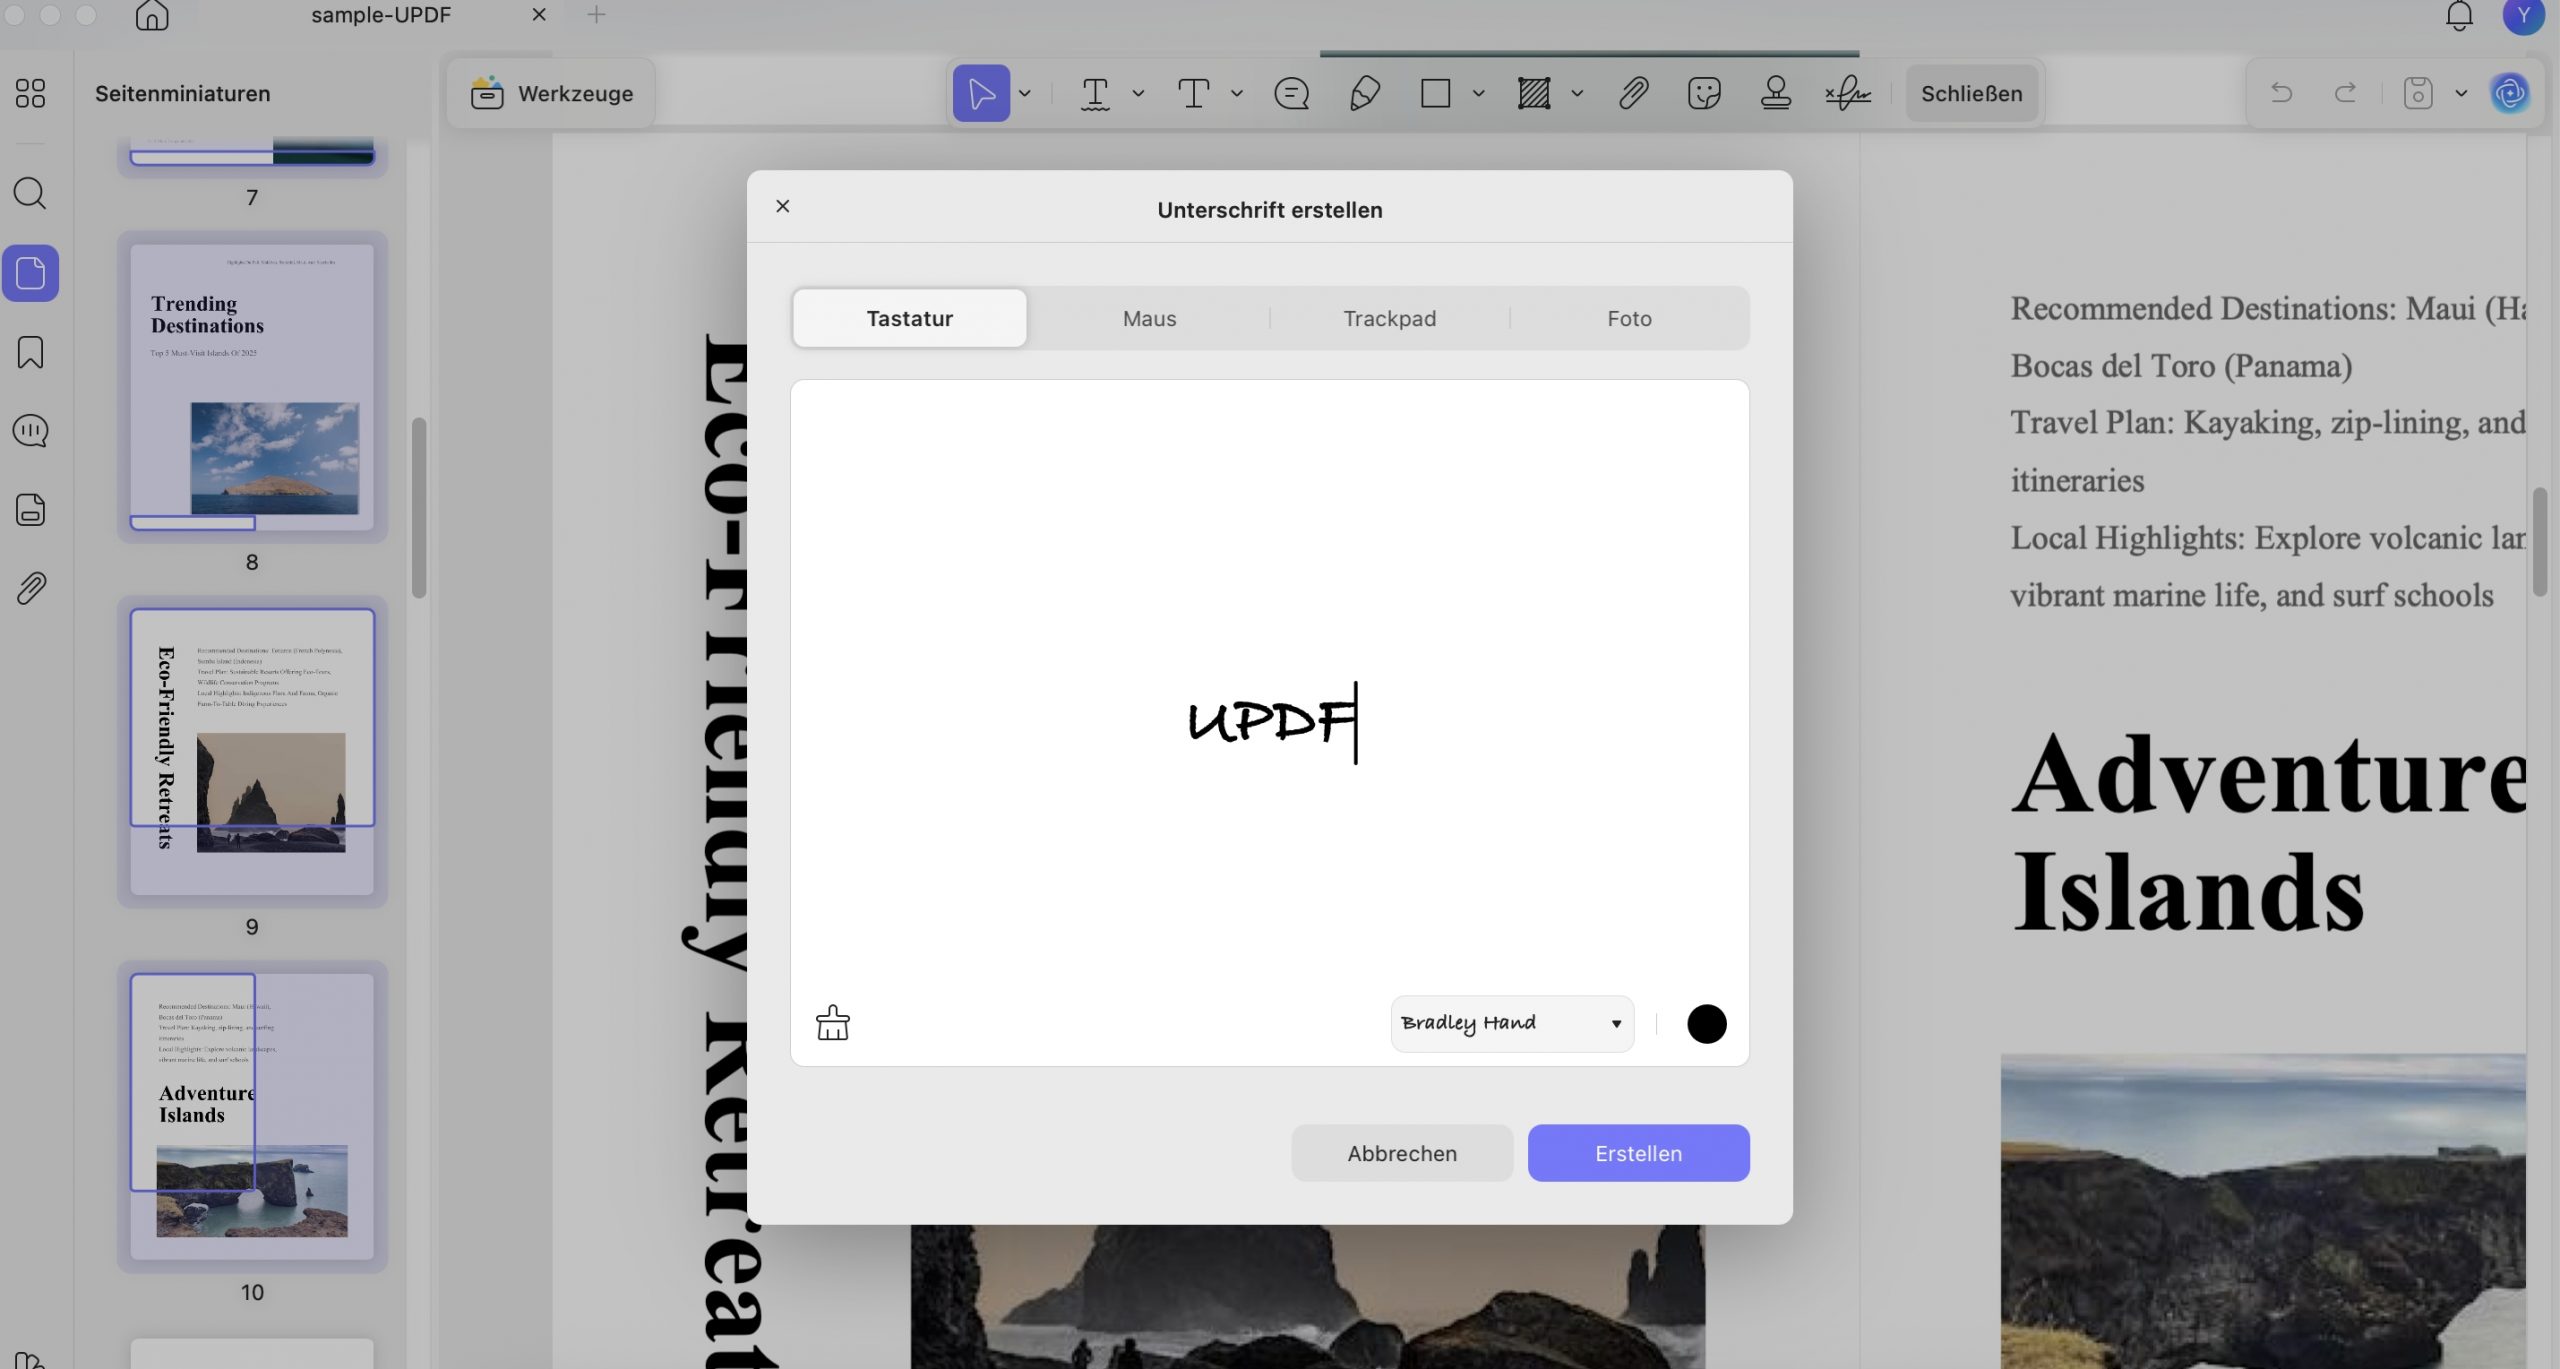The height and width of the screenshot is (1369, 2560).
Task: Open the UPDF AI assistant
Action: pos(2510,93)
